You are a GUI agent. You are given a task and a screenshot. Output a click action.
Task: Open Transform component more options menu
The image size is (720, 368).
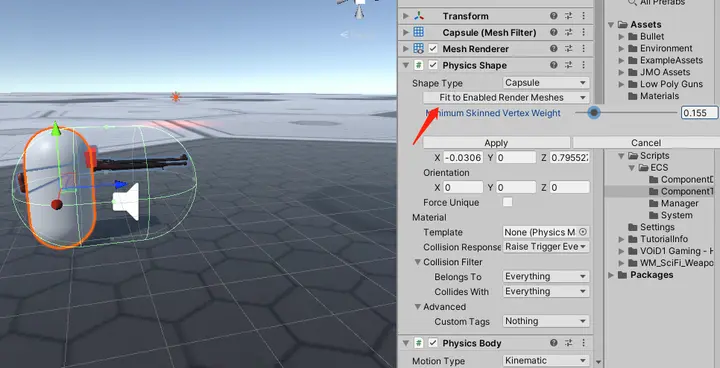pos(584,16)
